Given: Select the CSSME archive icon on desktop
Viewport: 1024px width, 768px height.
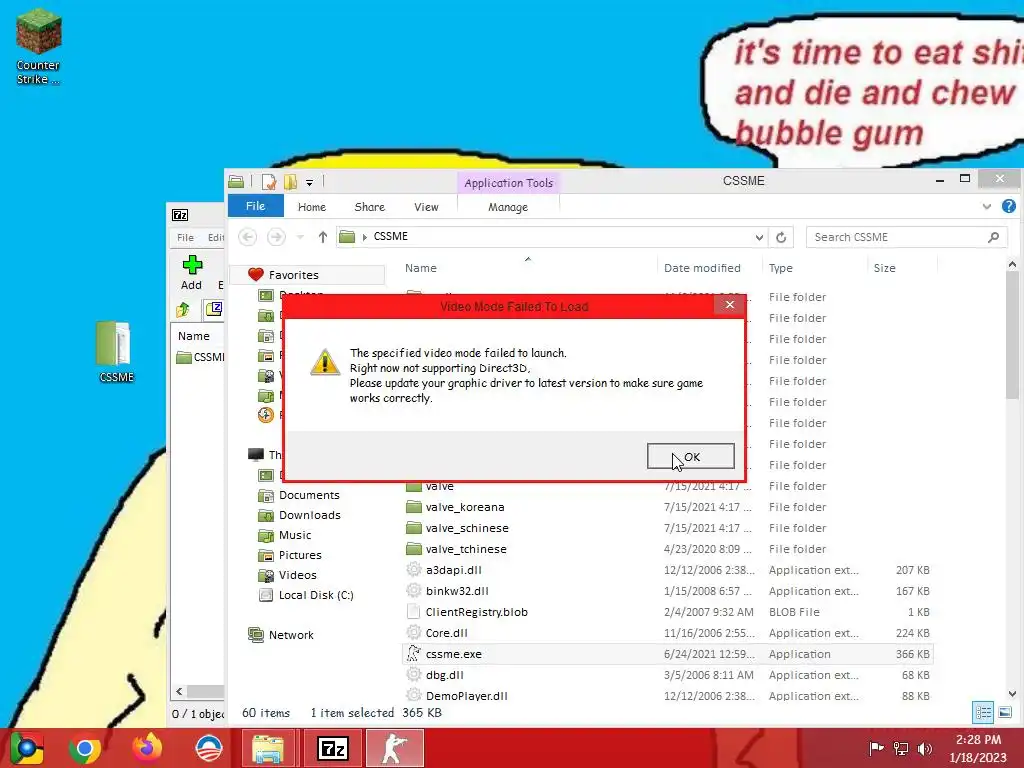Looking at the screenshot, I should coord(116,351).
